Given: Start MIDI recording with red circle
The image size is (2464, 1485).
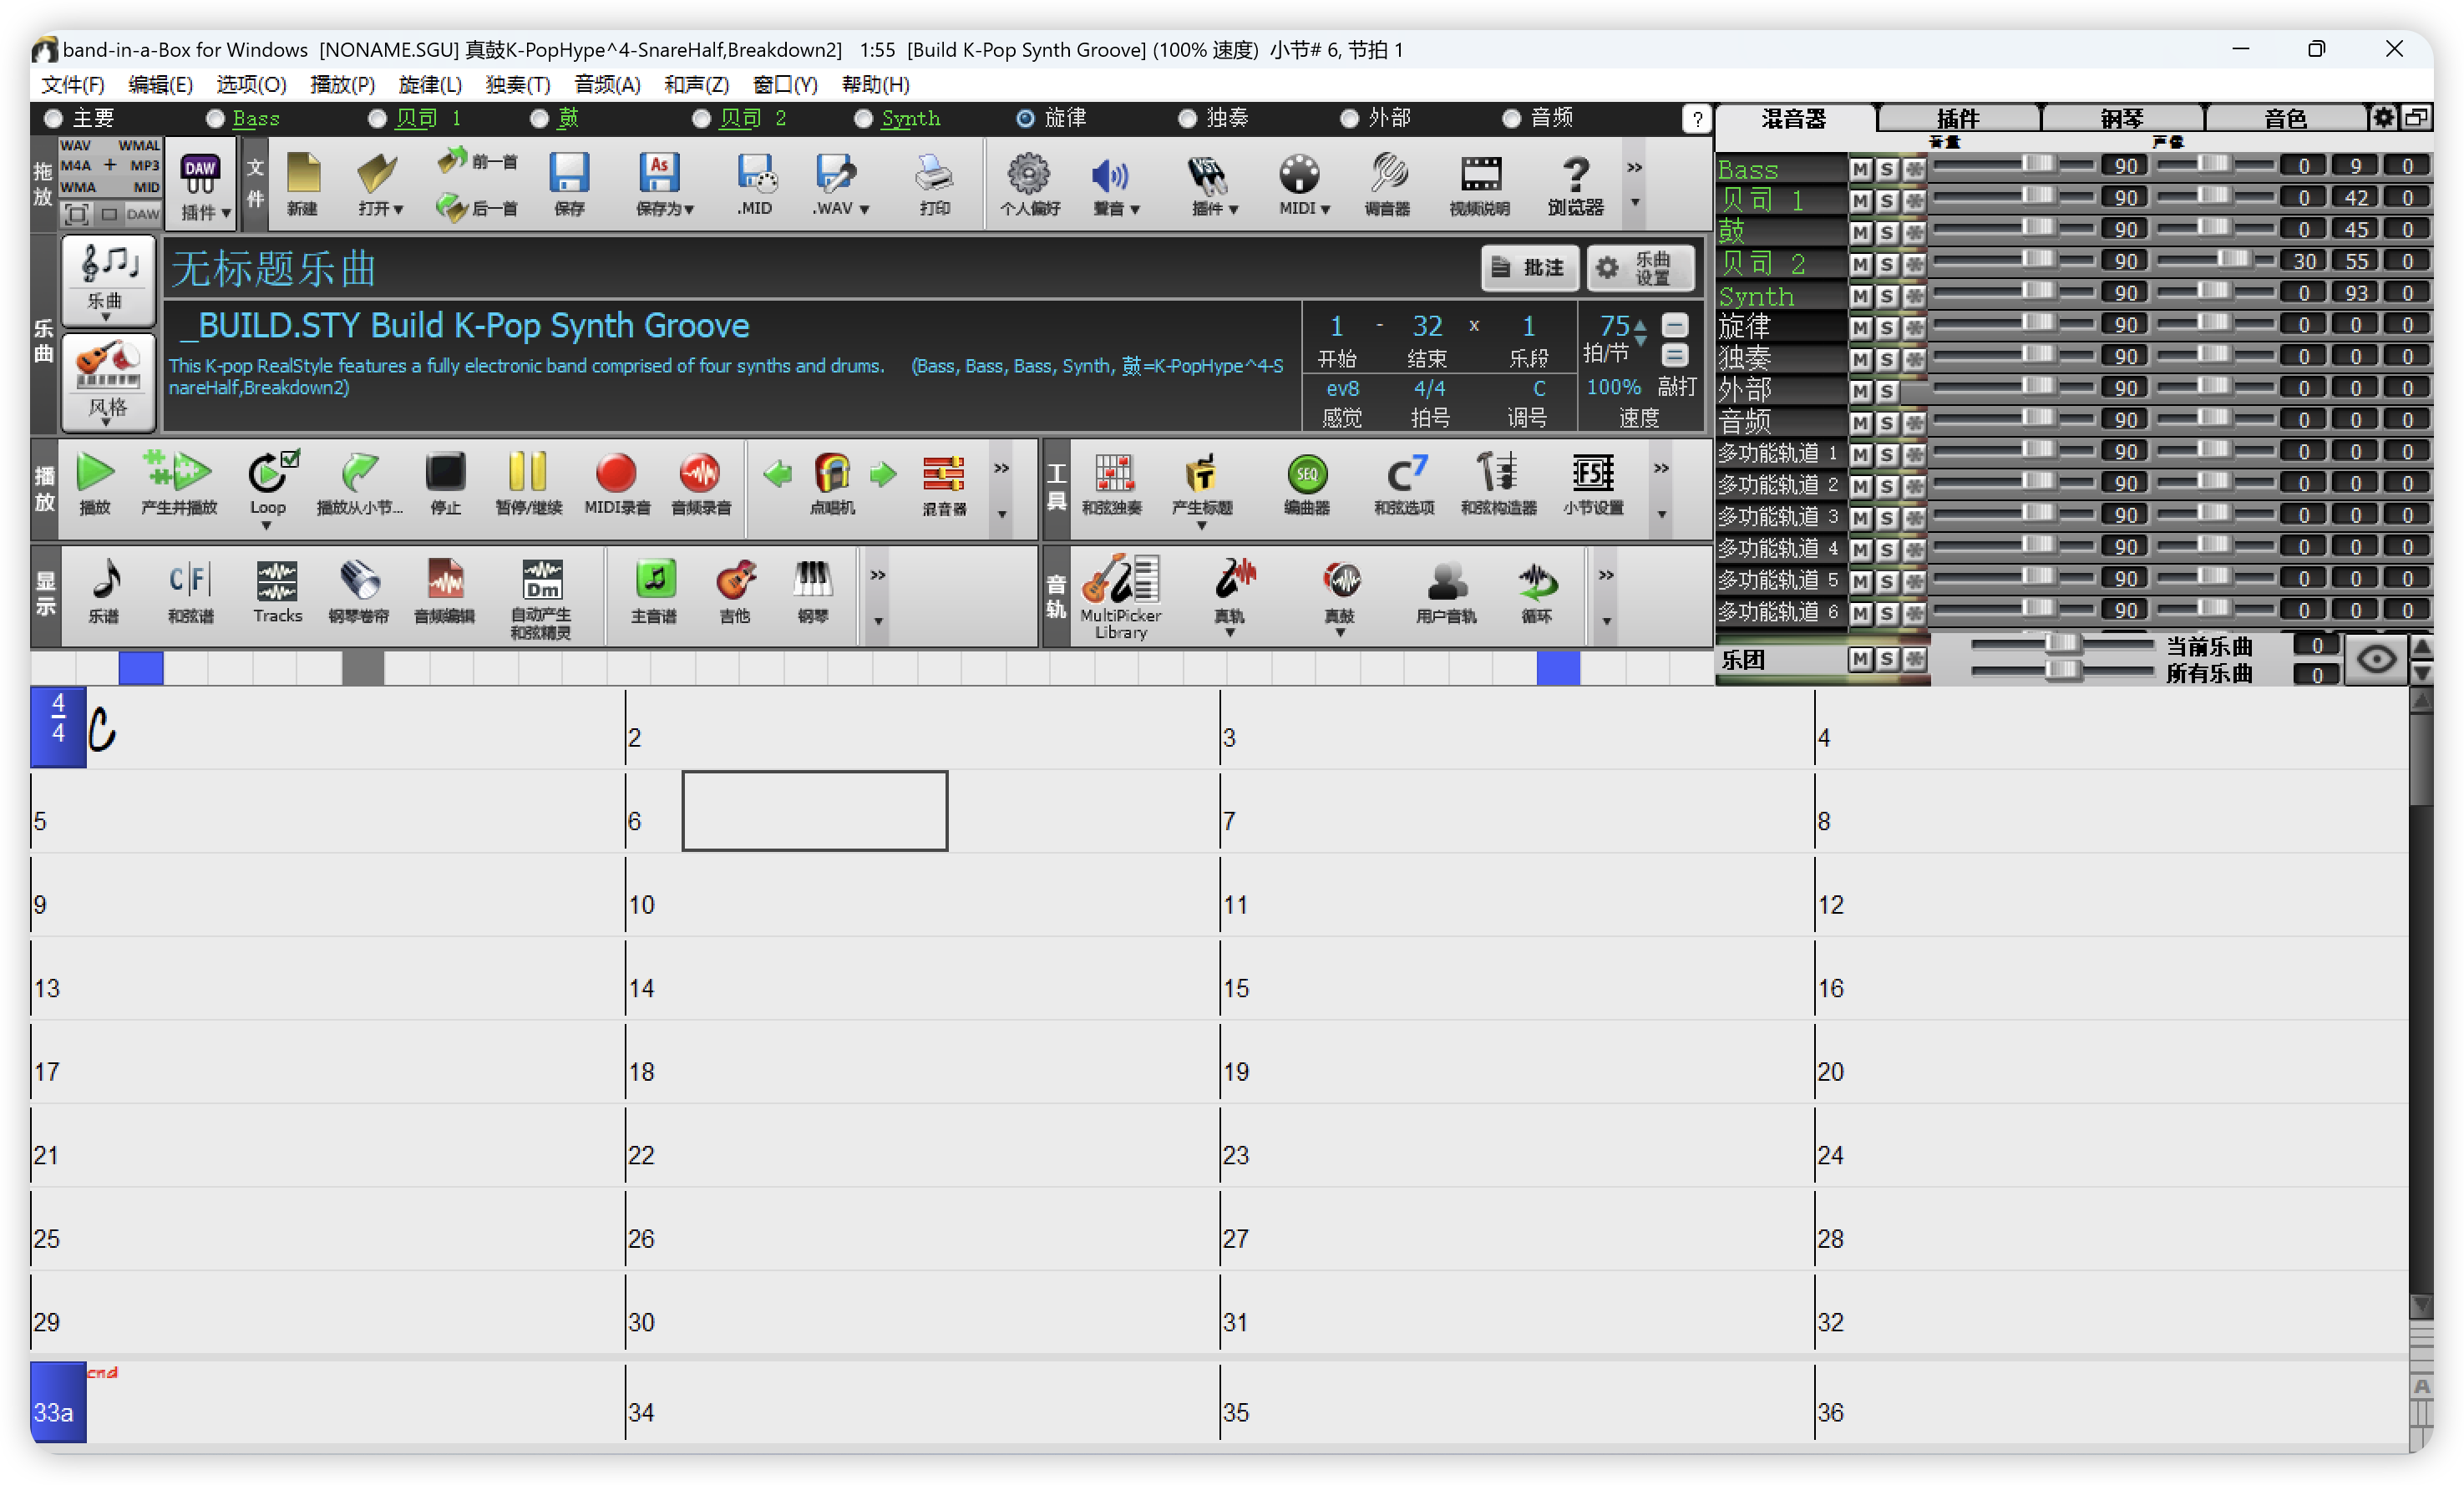Looking at the screenshot, I should 616,483.
